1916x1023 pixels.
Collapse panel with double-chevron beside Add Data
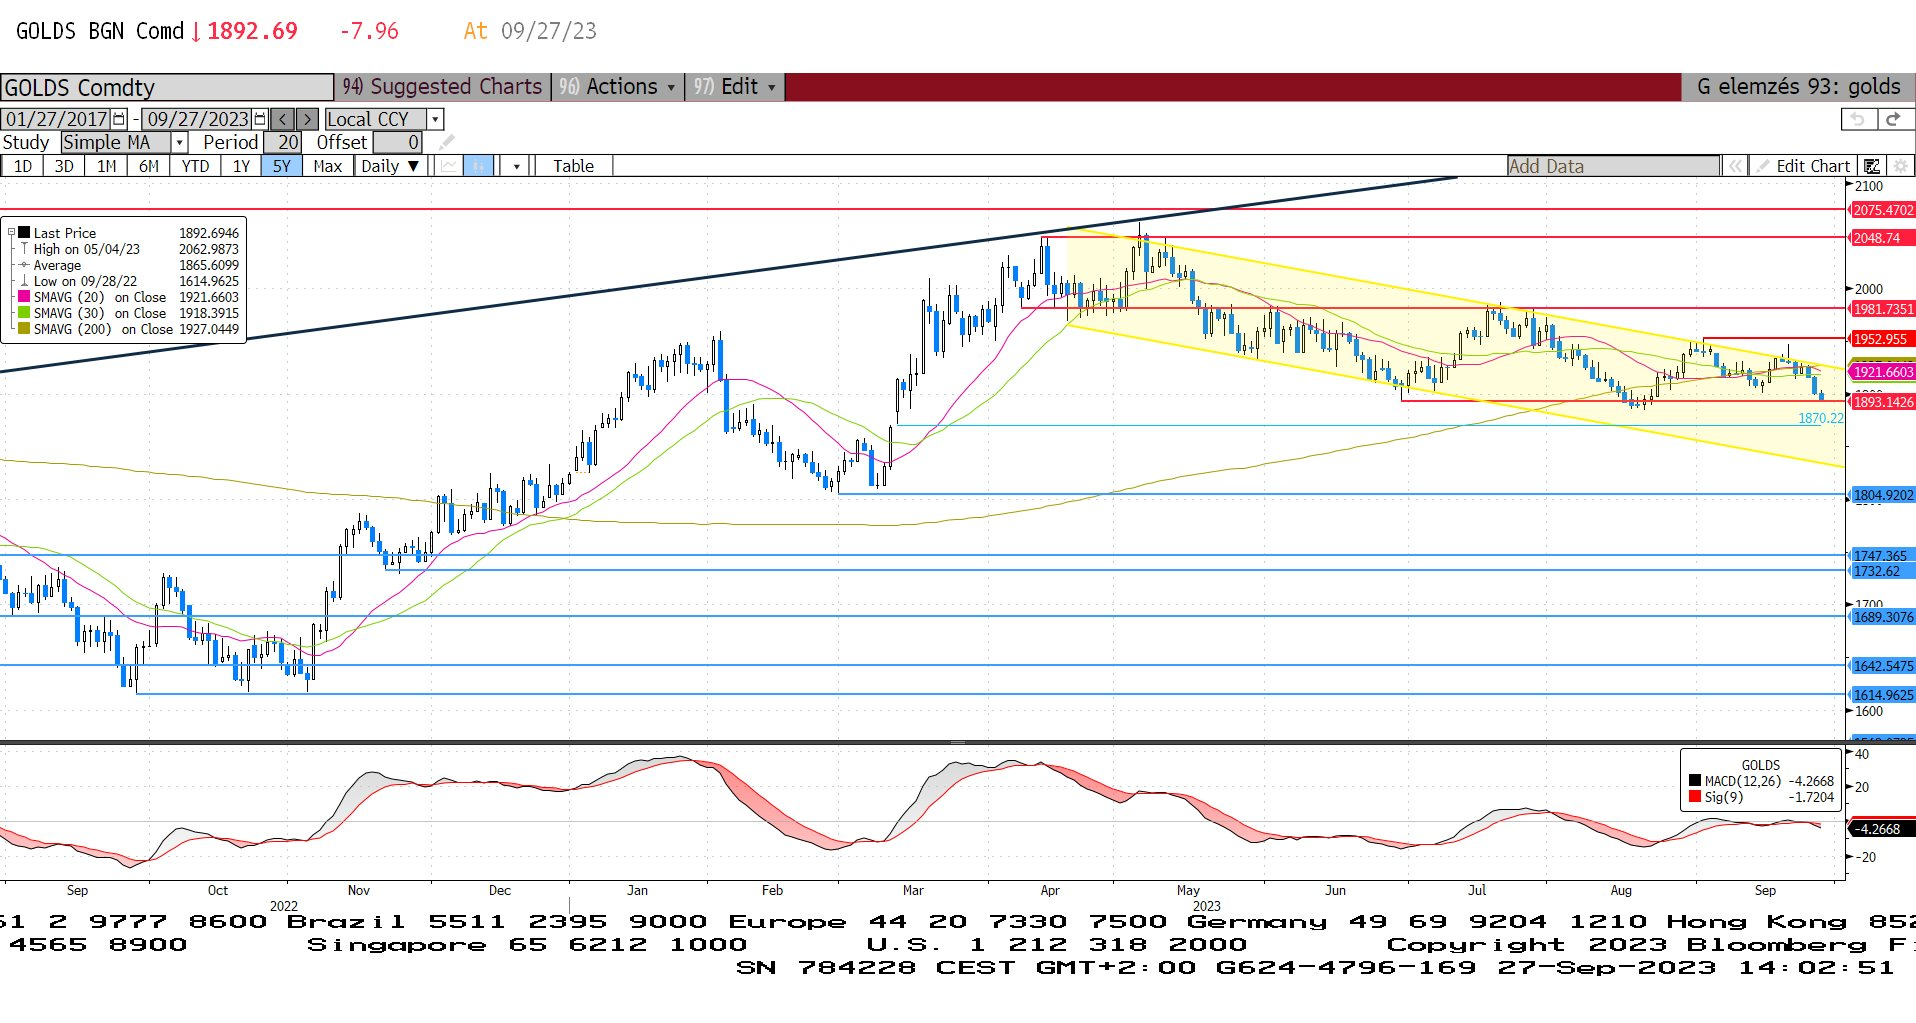tap(1736, 166)
